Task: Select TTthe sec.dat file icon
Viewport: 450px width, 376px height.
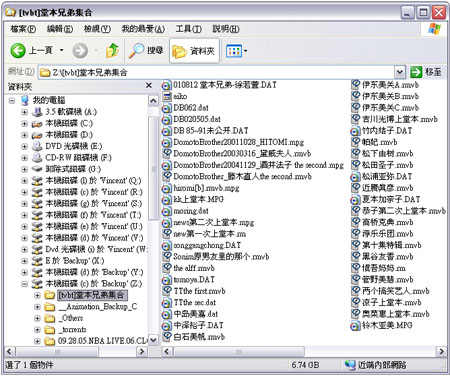Action: tap(166, 303)
